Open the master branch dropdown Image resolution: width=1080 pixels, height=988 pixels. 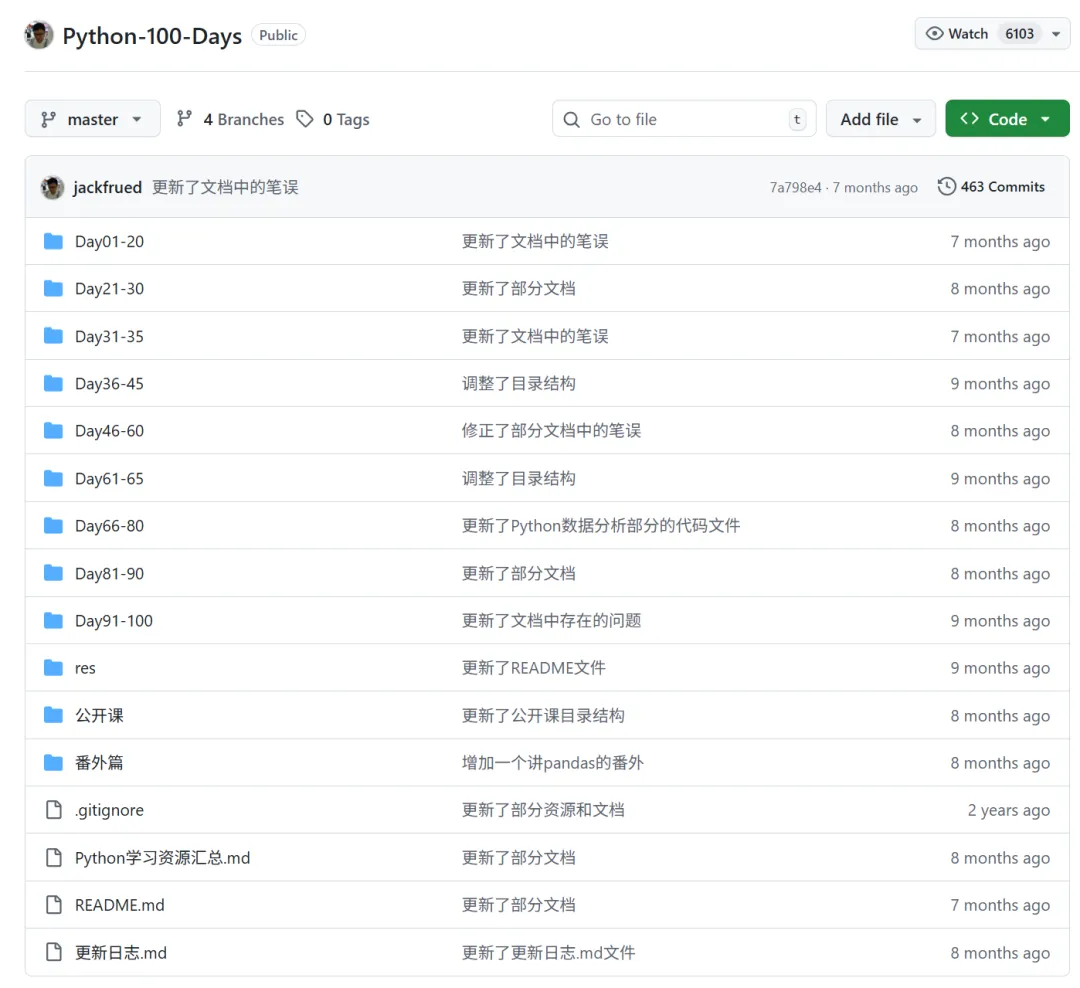(x=93, y=119)
